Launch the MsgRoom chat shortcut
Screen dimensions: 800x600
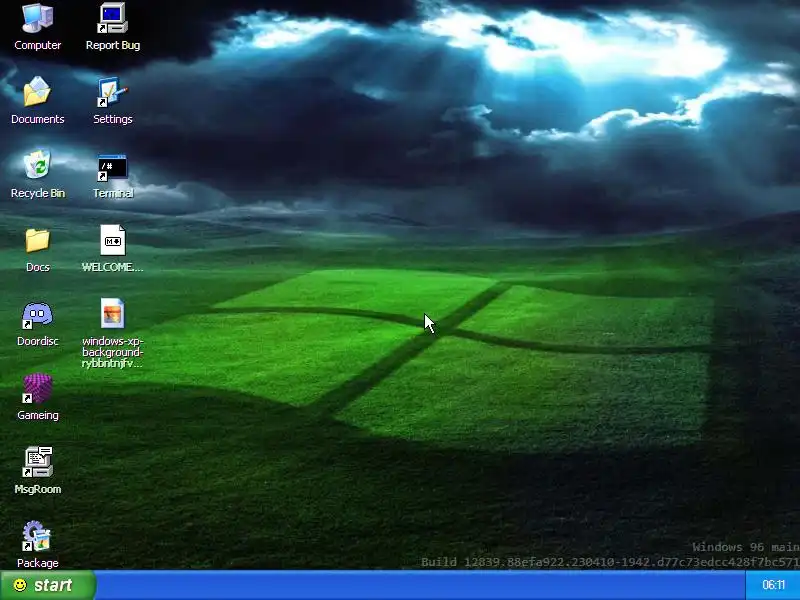(x=37, y=471)
